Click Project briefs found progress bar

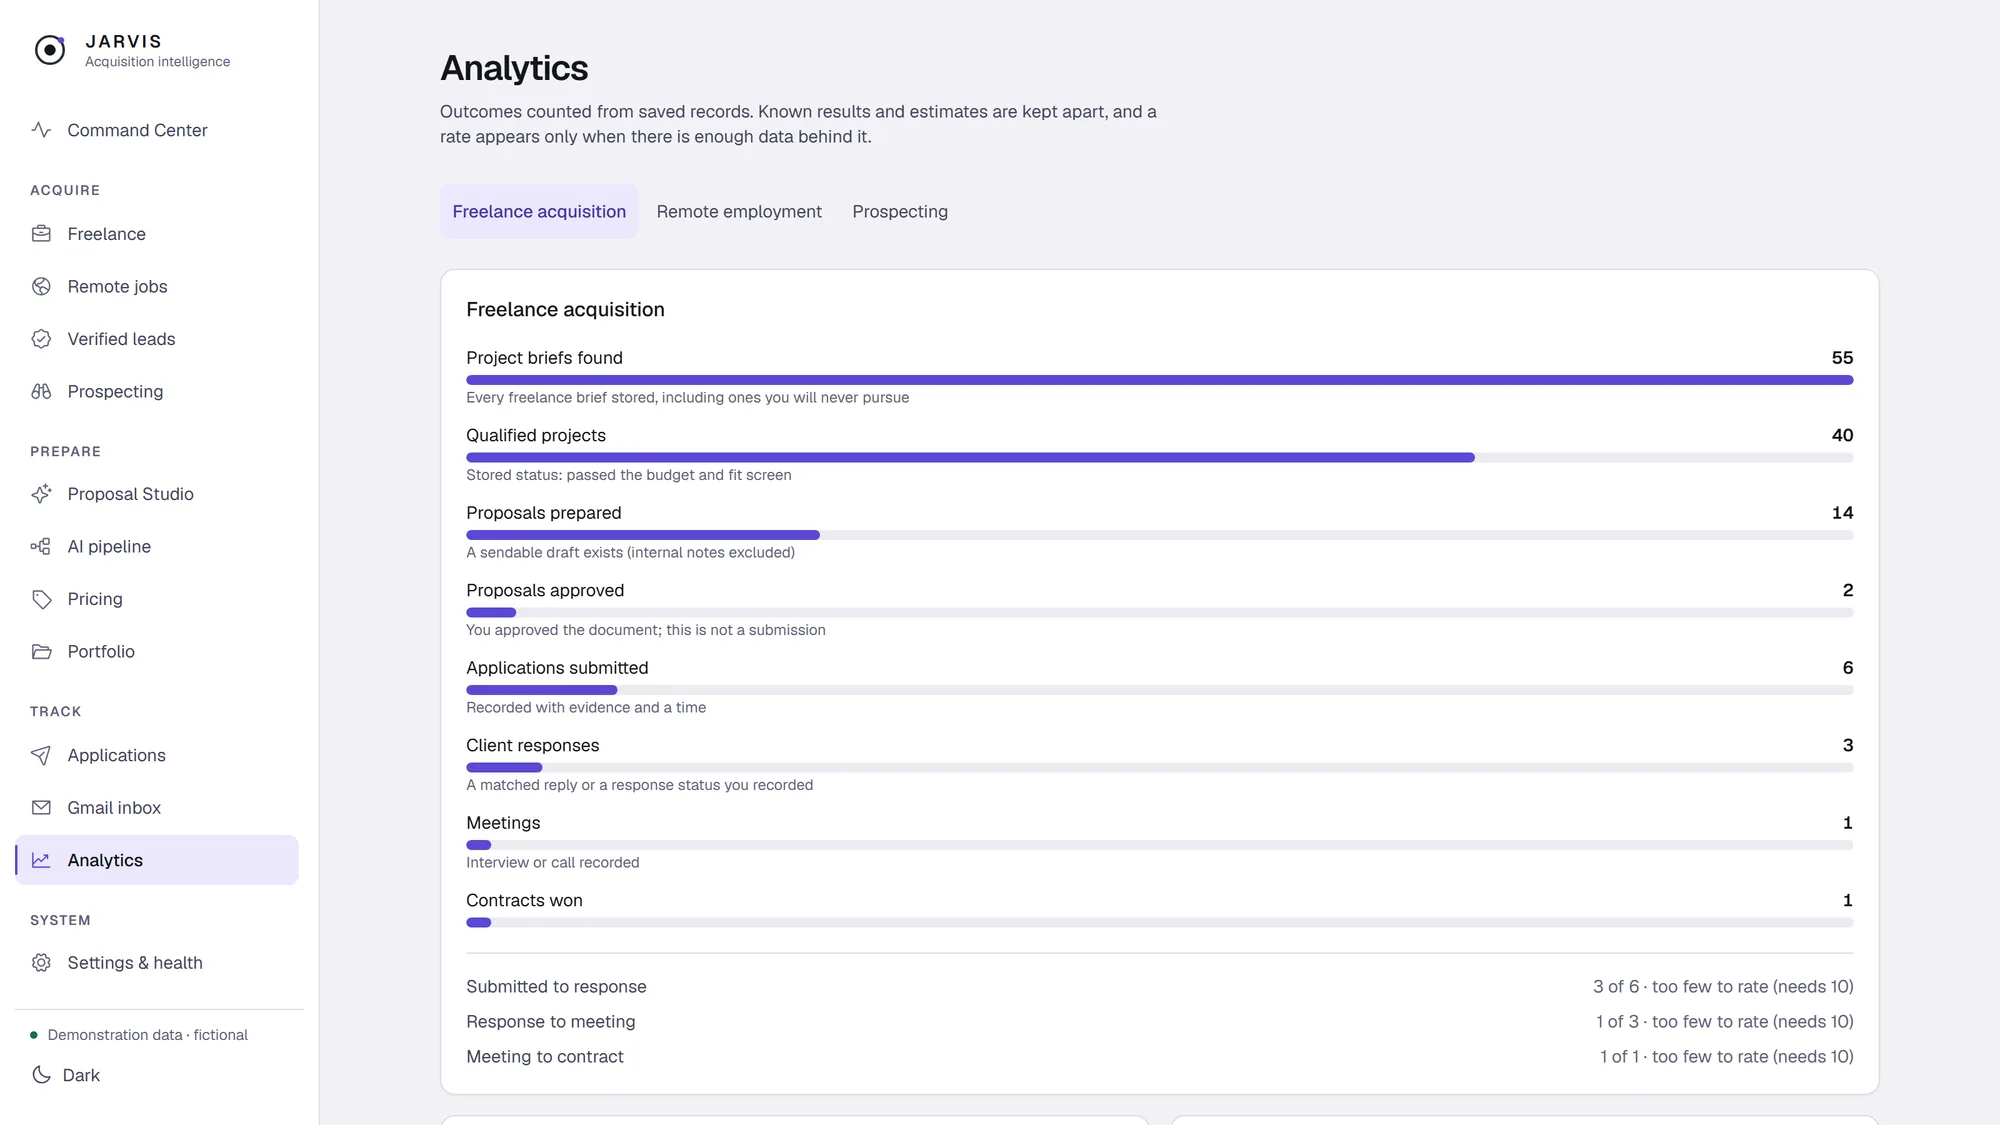coord(1159,380)
